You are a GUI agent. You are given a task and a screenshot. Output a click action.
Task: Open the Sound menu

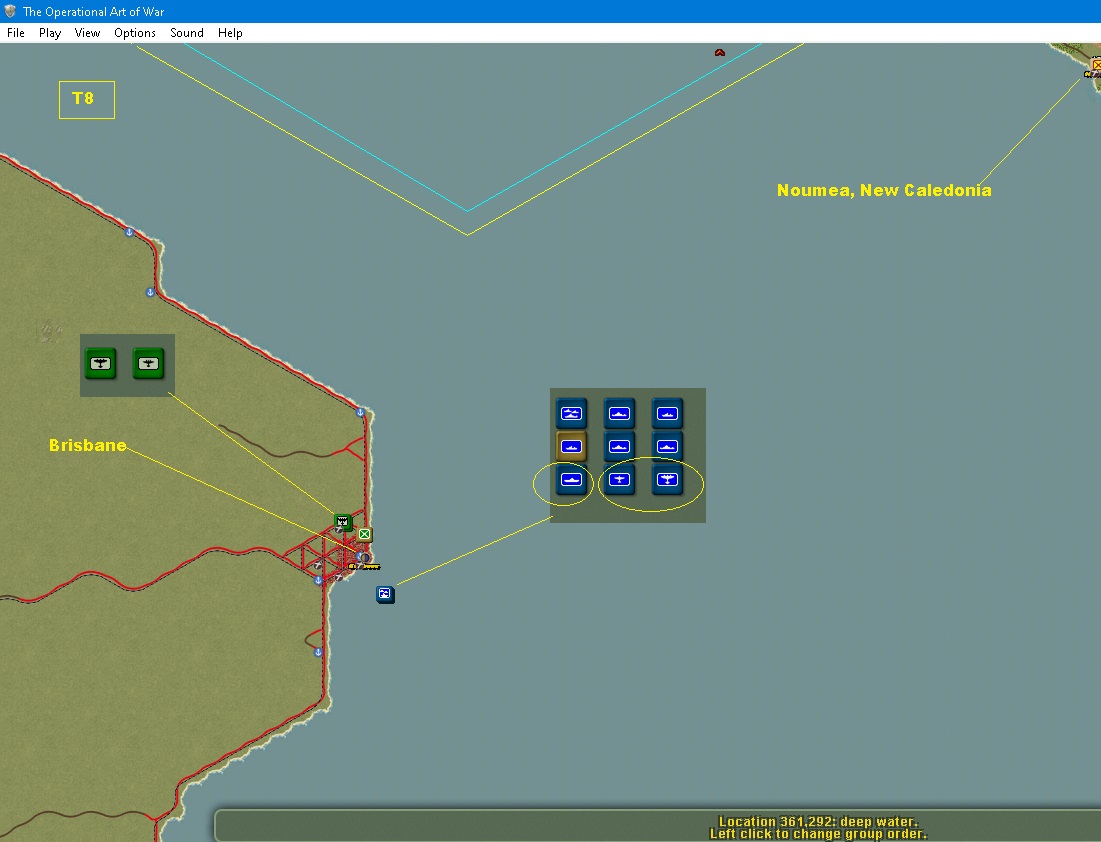point(187,33)
